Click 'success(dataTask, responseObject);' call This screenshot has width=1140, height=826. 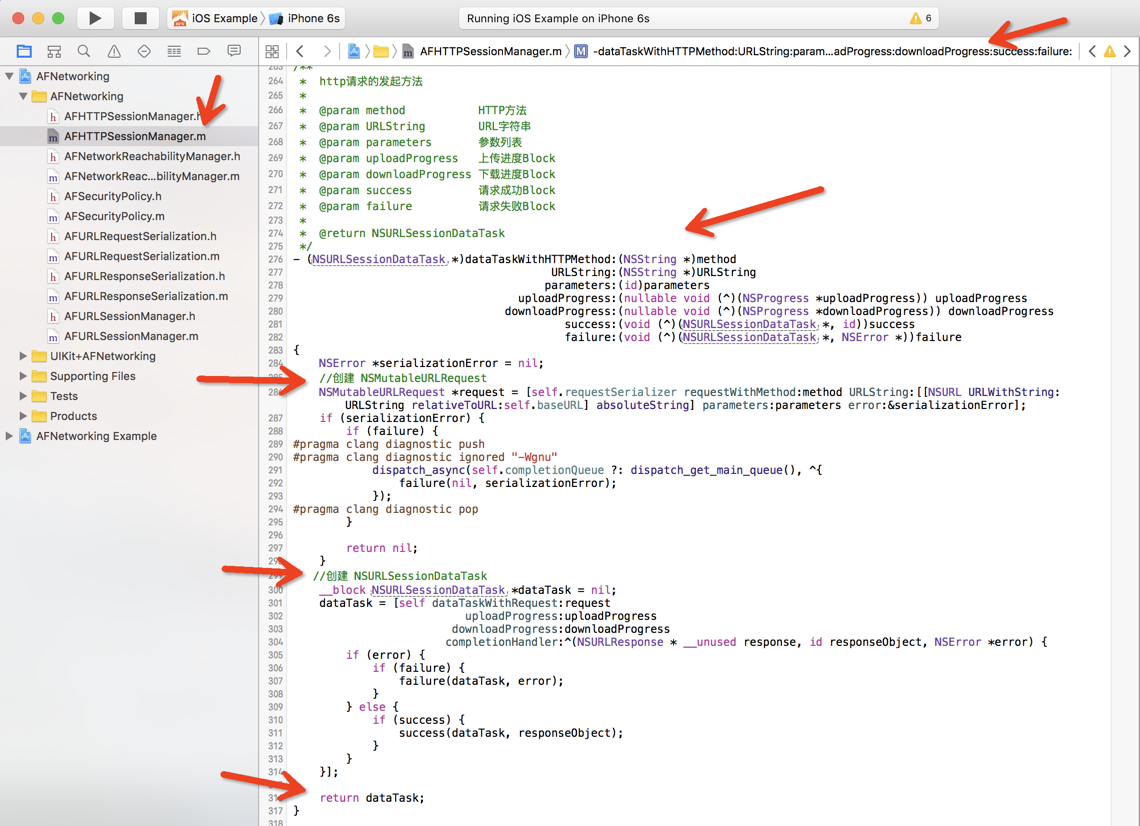click(510, 733)
